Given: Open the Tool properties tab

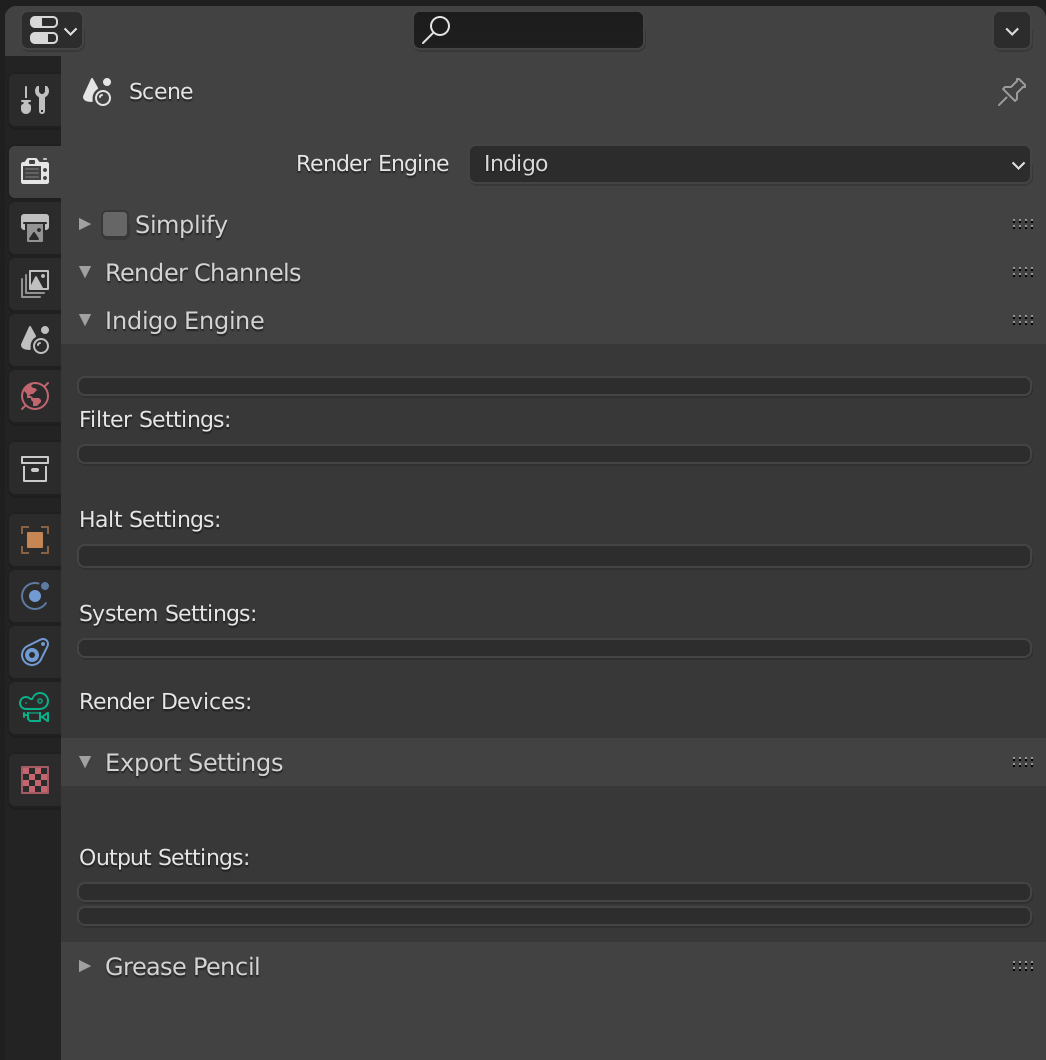Looking at the screenshot, I should coord(34,100).
